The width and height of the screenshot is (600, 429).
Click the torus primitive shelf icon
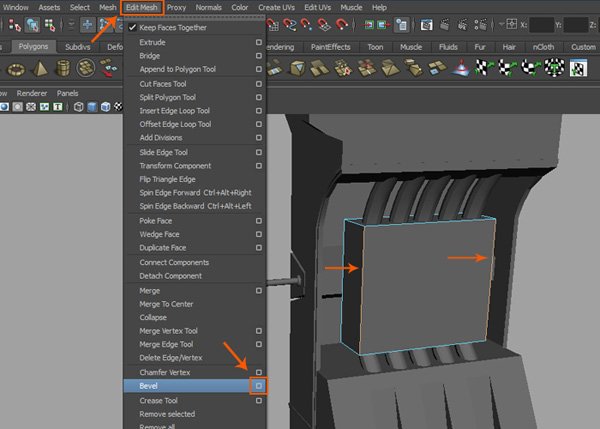(16, 69)
